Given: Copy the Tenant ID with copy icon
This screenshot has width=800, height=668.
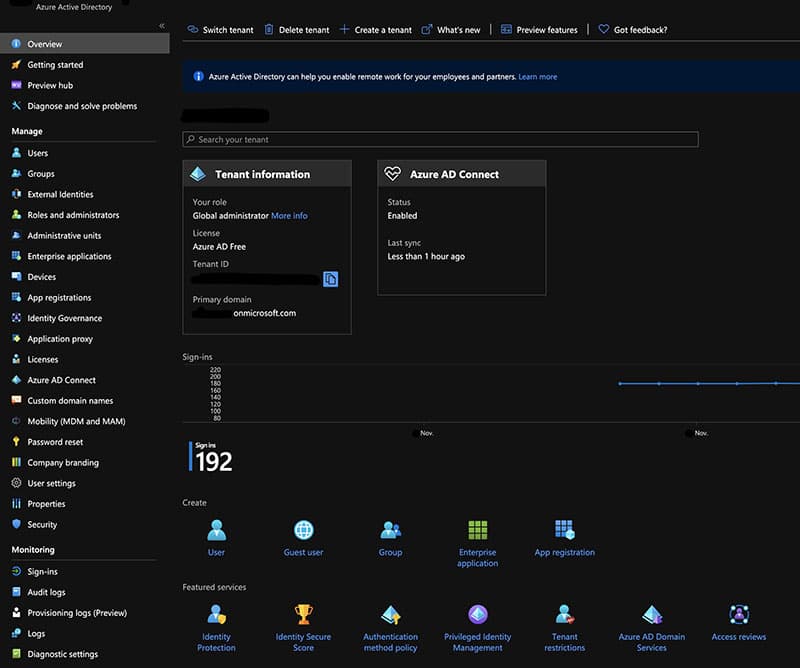Looking at the screenshot, I should (331, 279).
